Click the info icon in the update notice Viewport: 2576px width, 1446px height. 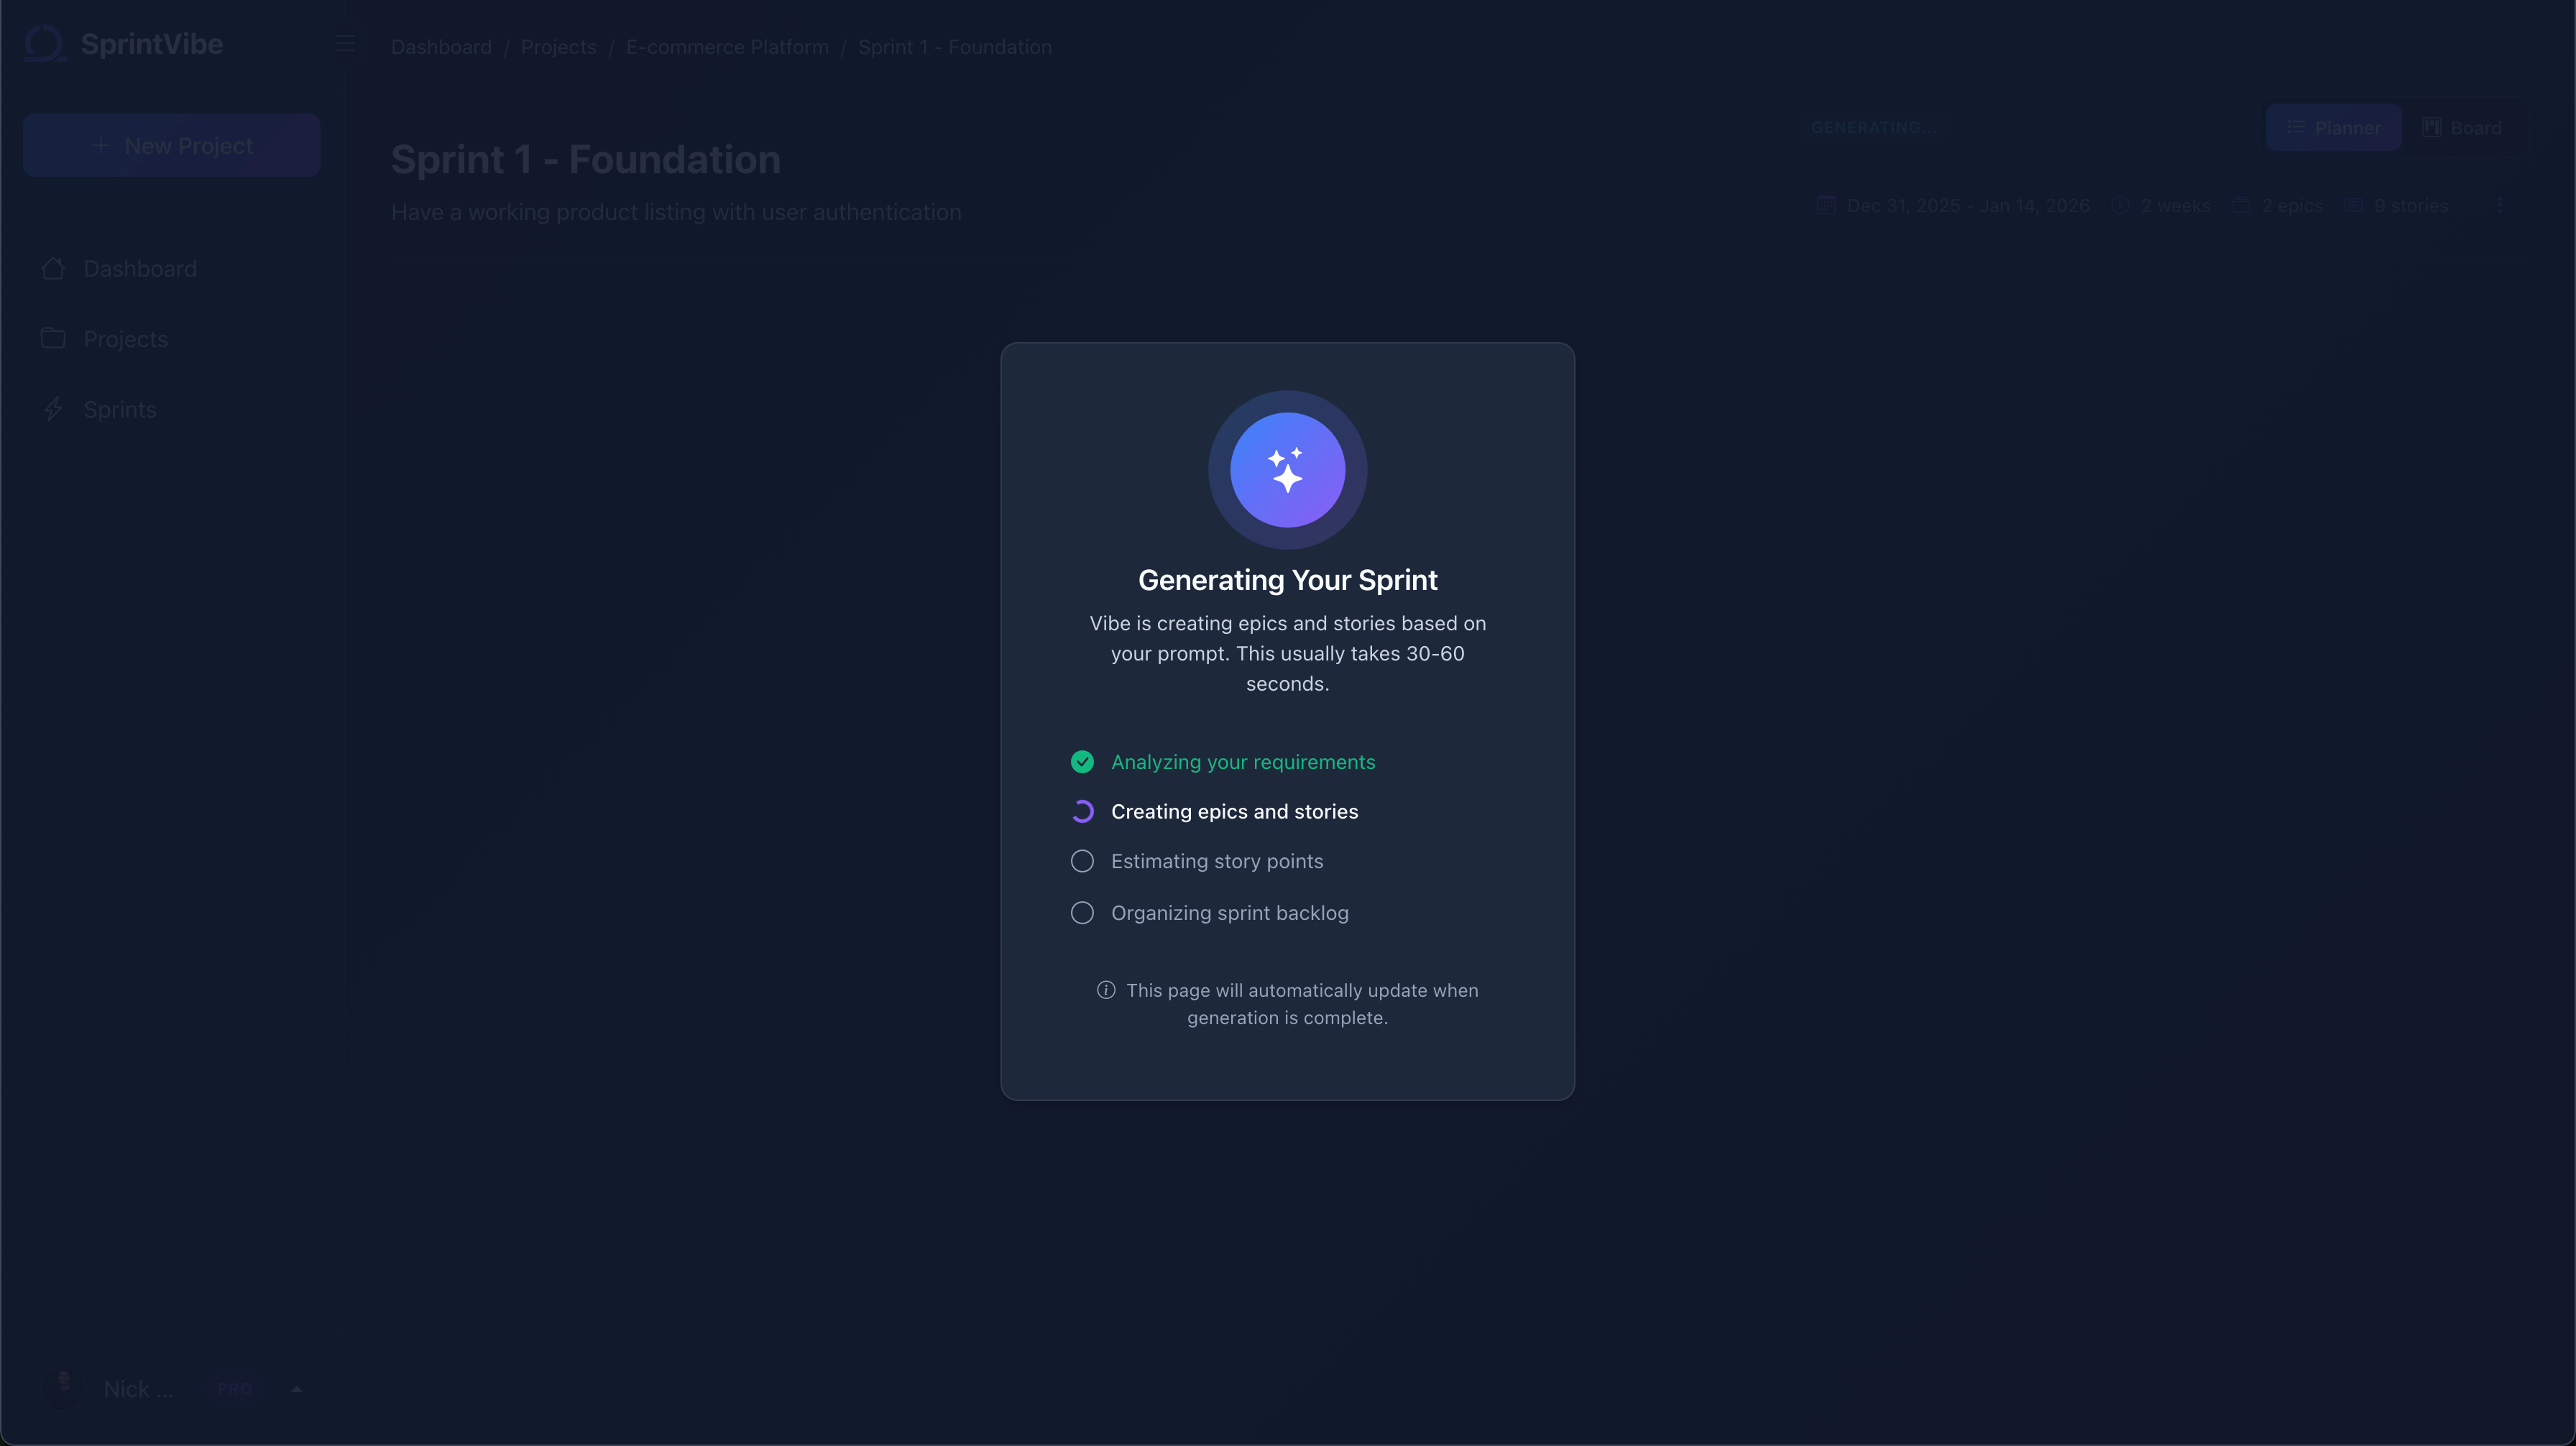(1106, 990)
